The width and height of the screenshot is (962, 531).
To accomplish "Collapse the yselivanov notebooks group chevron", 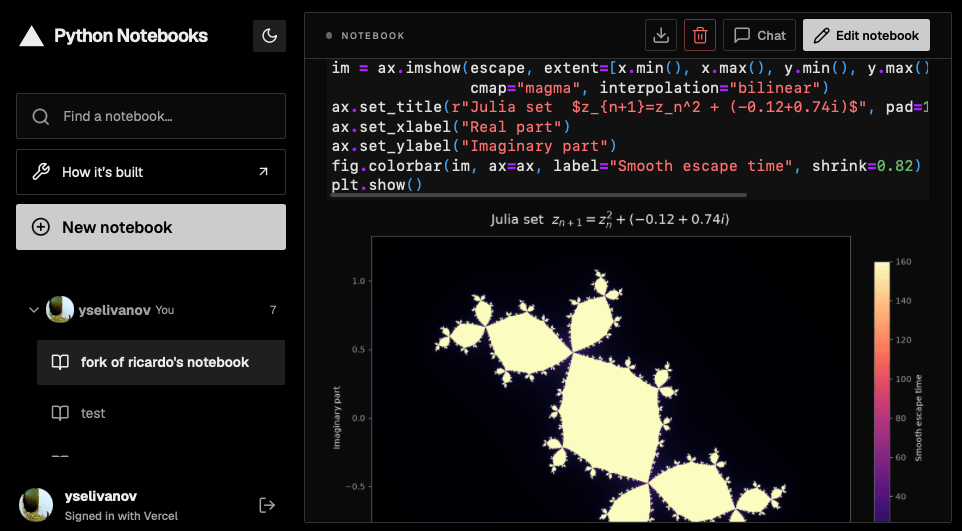I will coord(34,310).
